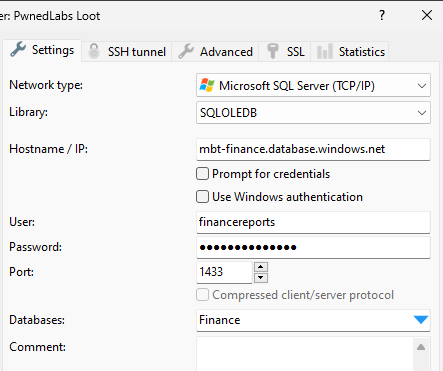Click the wrench icon on Settings tab
Screen dimensions: 443x371
18,49
